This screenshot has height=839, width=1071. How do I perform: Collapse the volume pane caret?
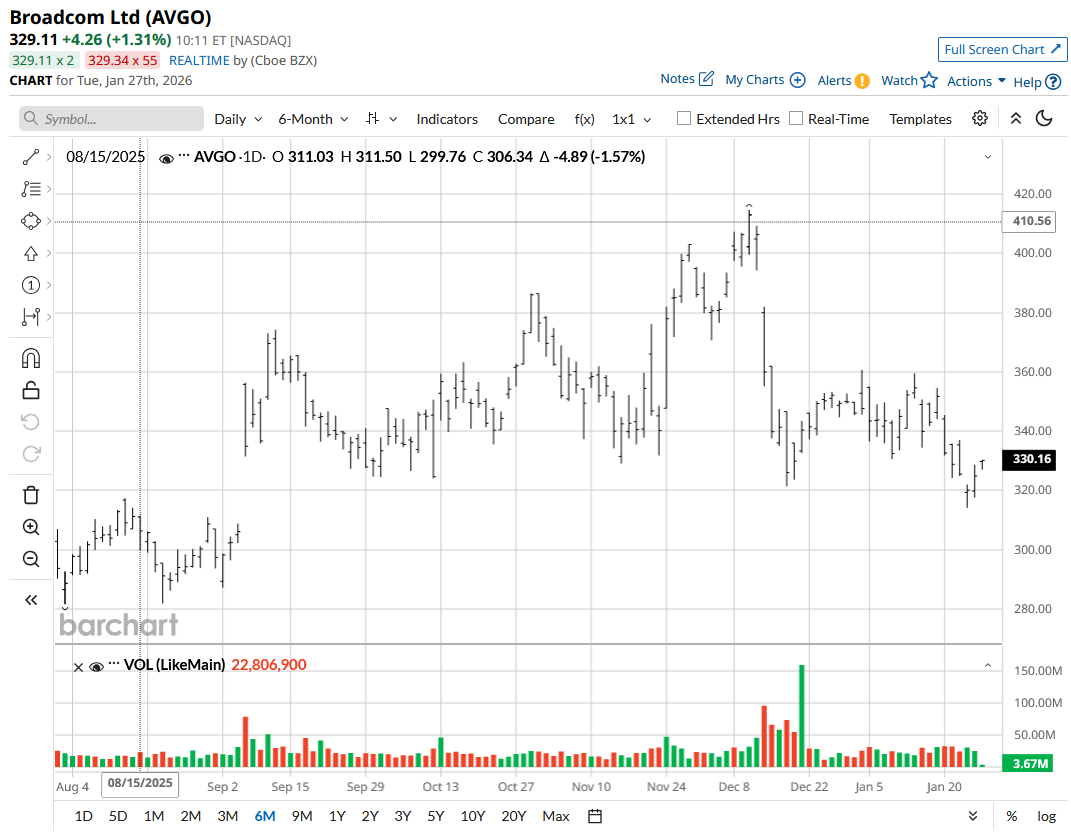click(988, 665)
